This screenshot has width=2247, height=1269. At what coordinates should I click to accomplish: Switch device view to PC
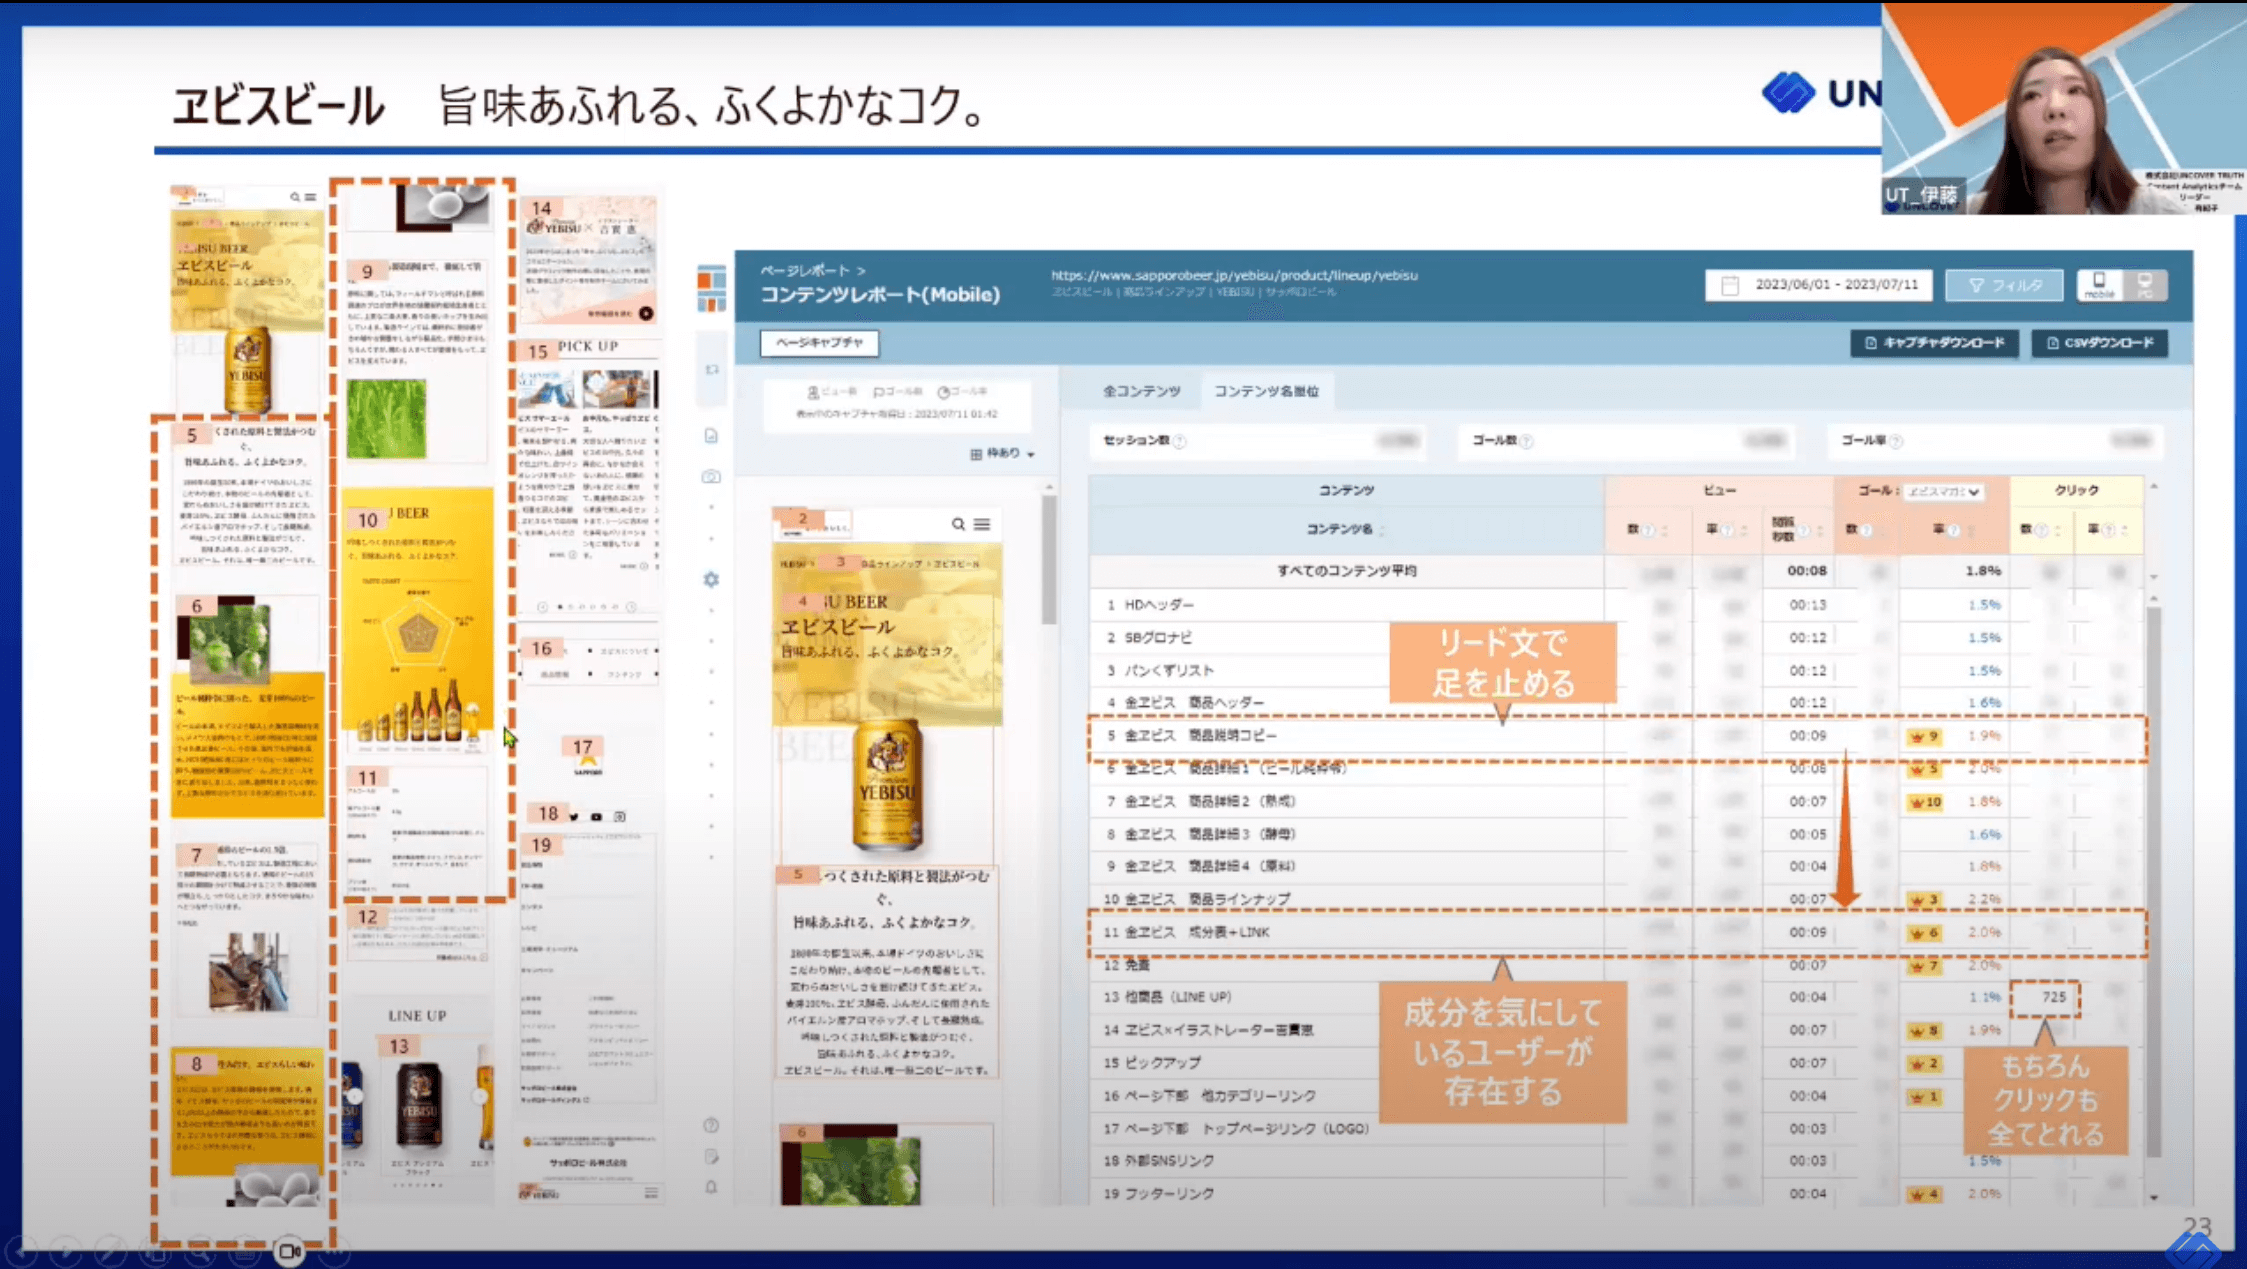coord(2144,285)
